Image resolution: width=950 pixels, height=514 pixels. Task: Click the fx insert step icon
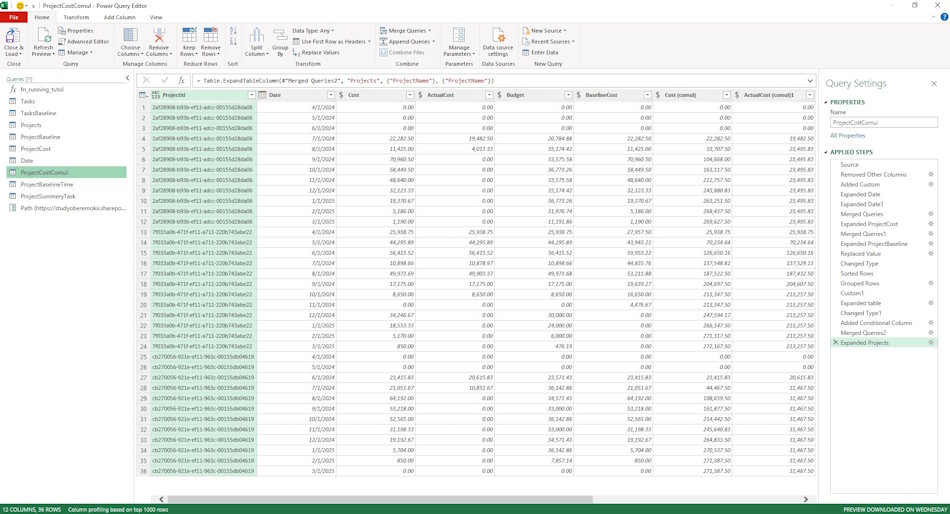[181, 81]
